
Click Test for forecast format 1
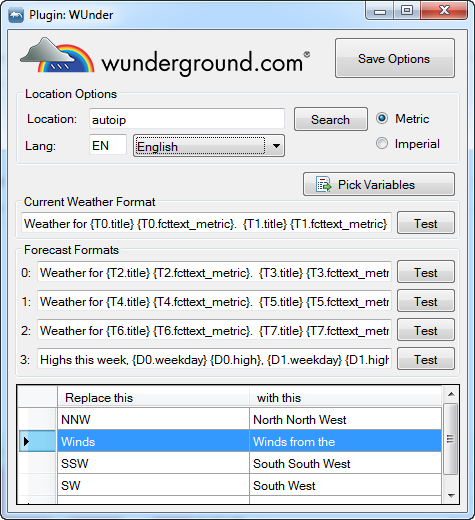point(426,301)
